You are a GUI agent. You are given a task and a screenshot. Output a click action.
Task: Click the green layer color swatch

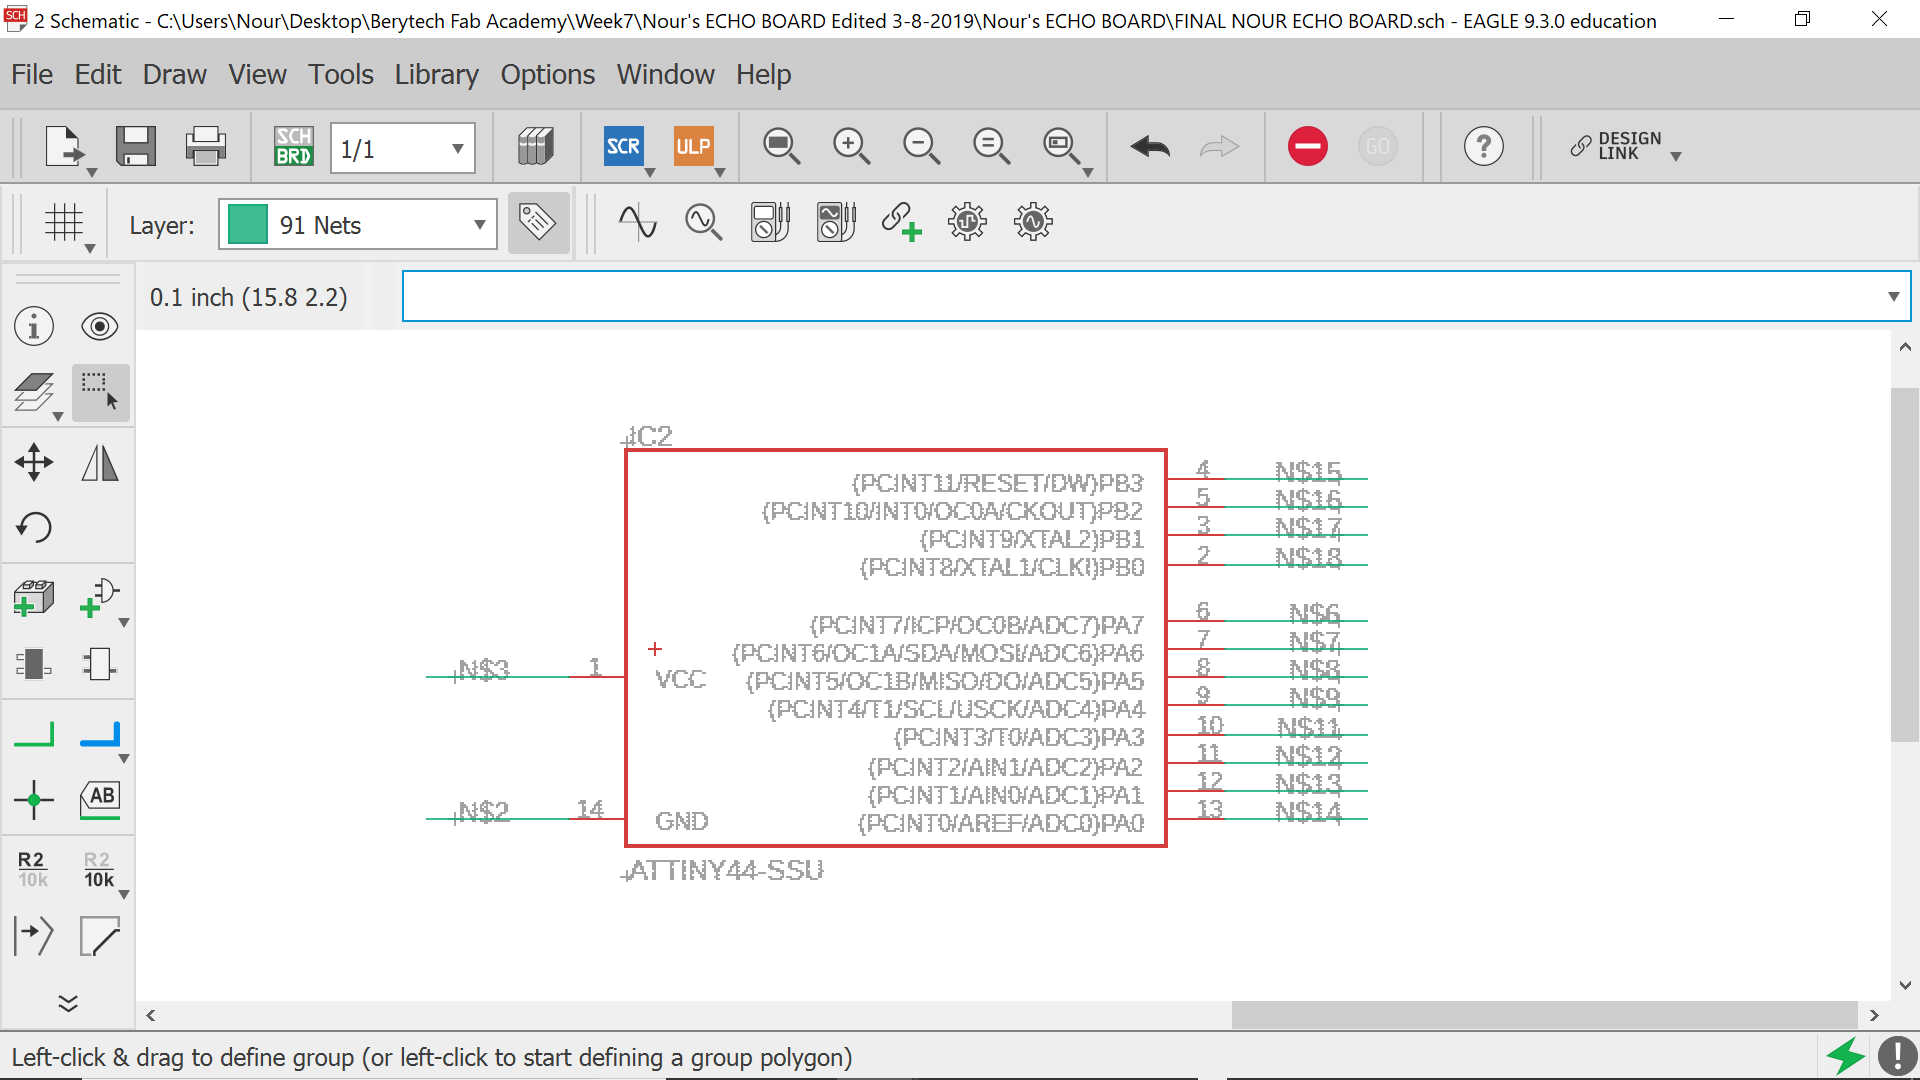(x=247, y=224)
